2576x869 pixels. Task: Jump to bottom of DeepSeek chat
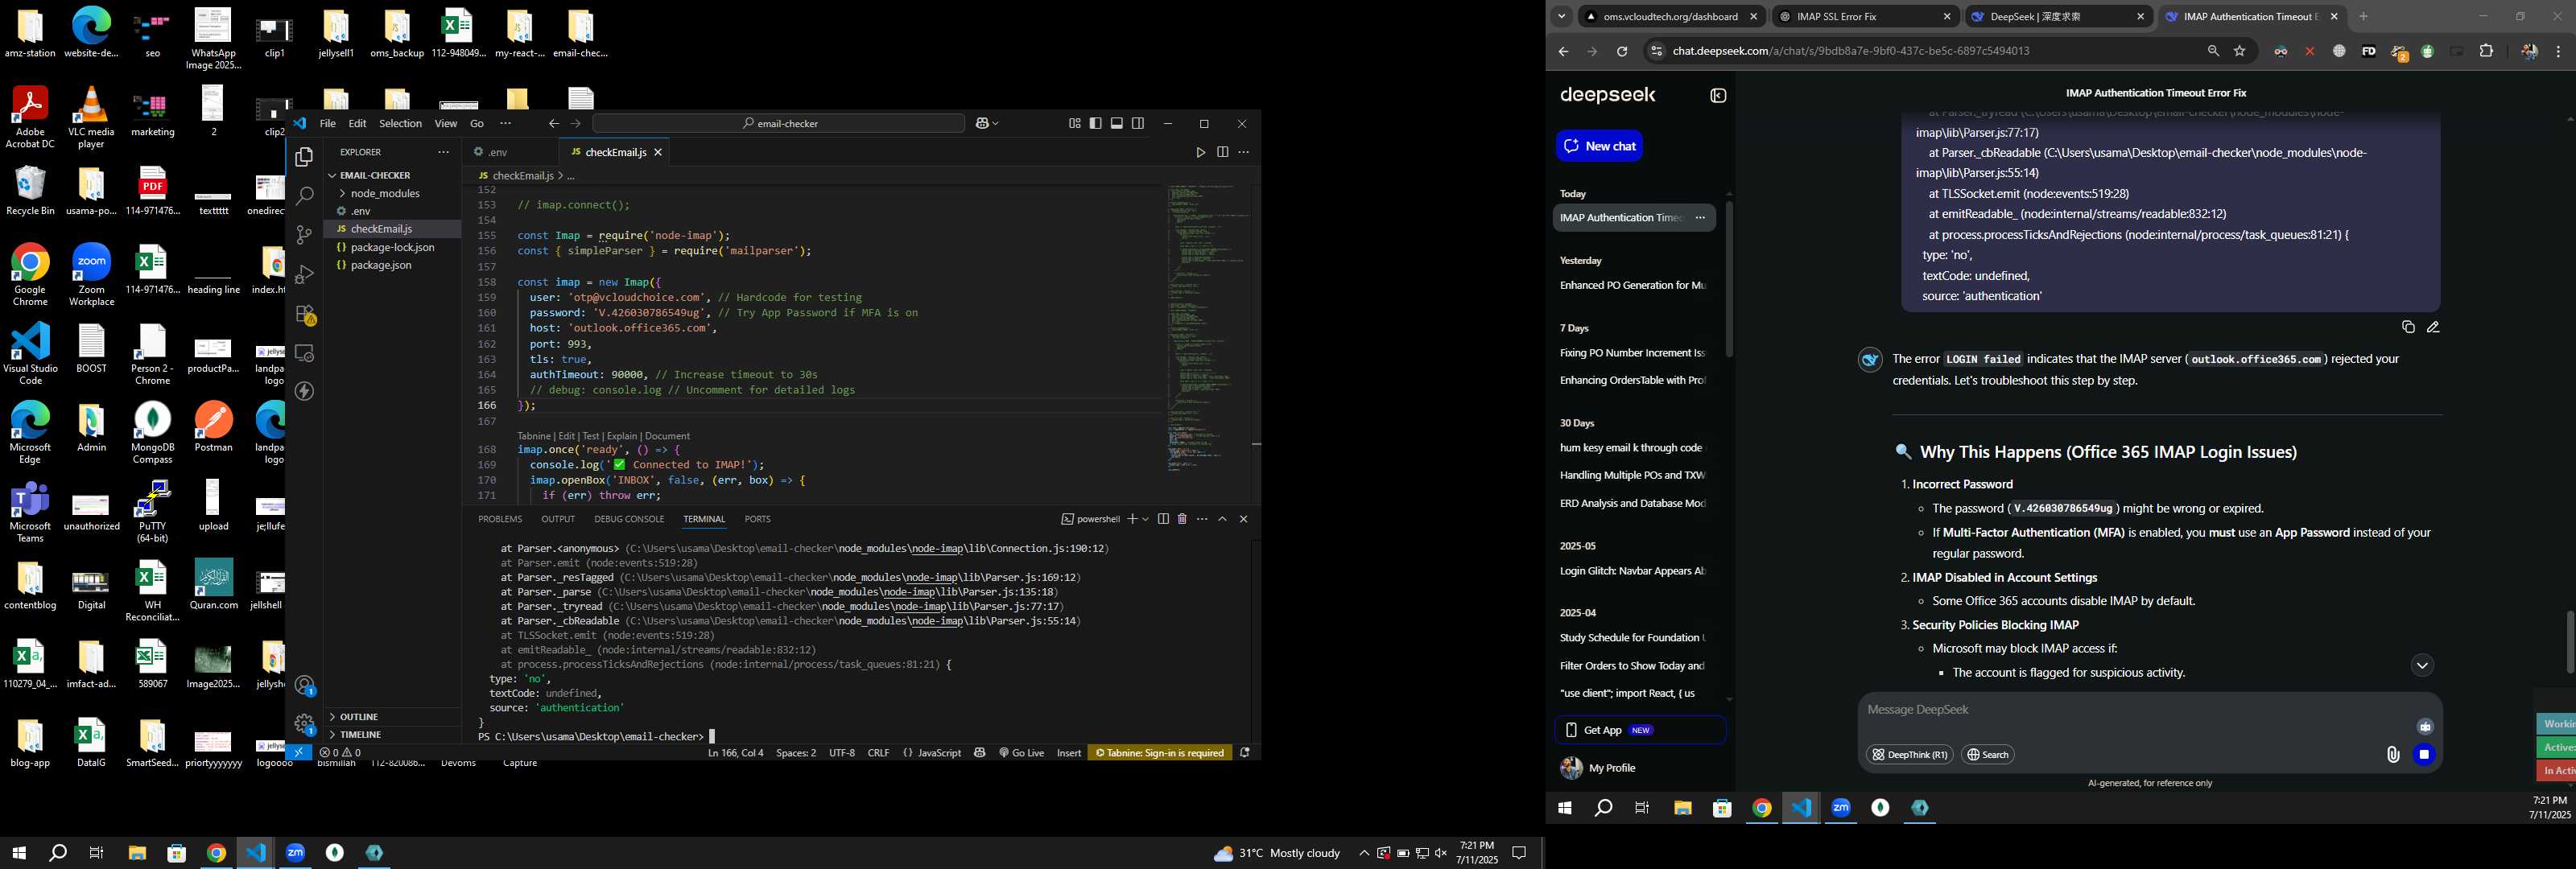[x=2421, y=665]
